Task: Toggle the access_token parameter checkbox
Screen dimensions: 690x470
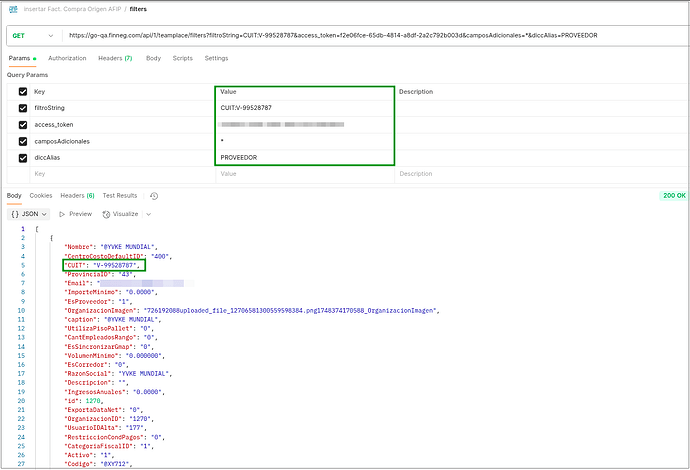Action: tap(22, 124)
